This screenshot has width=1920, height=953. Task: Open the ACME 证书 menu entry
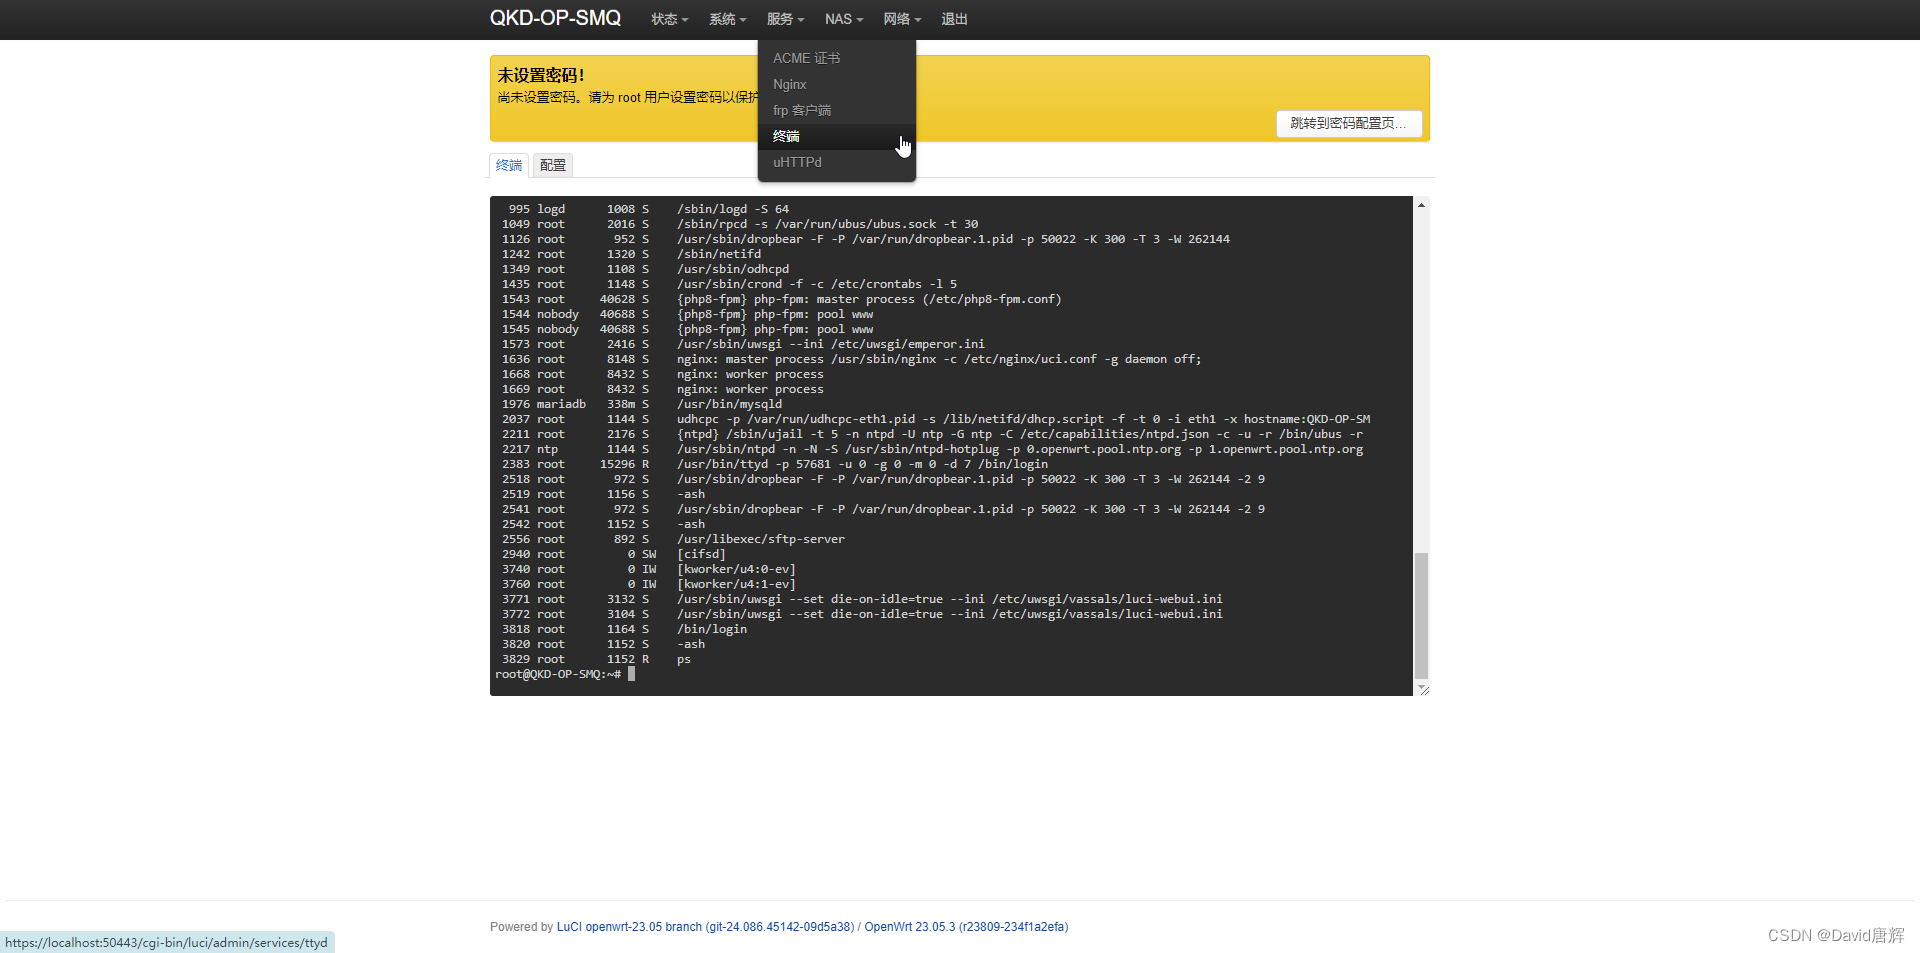point(806,58)
